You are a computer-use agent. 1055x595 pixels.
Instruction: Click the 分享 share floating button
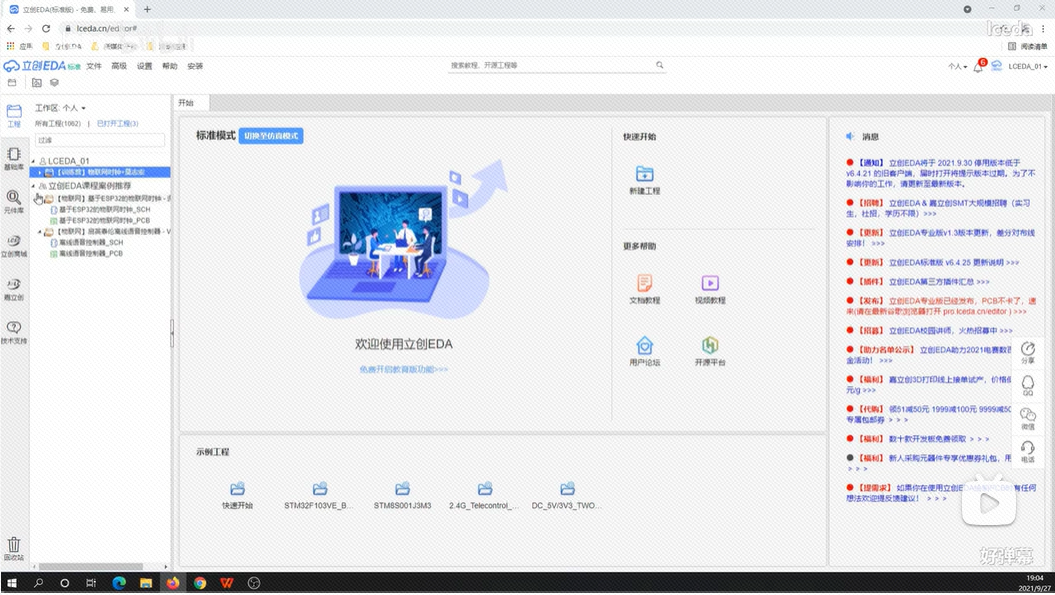1027,353
